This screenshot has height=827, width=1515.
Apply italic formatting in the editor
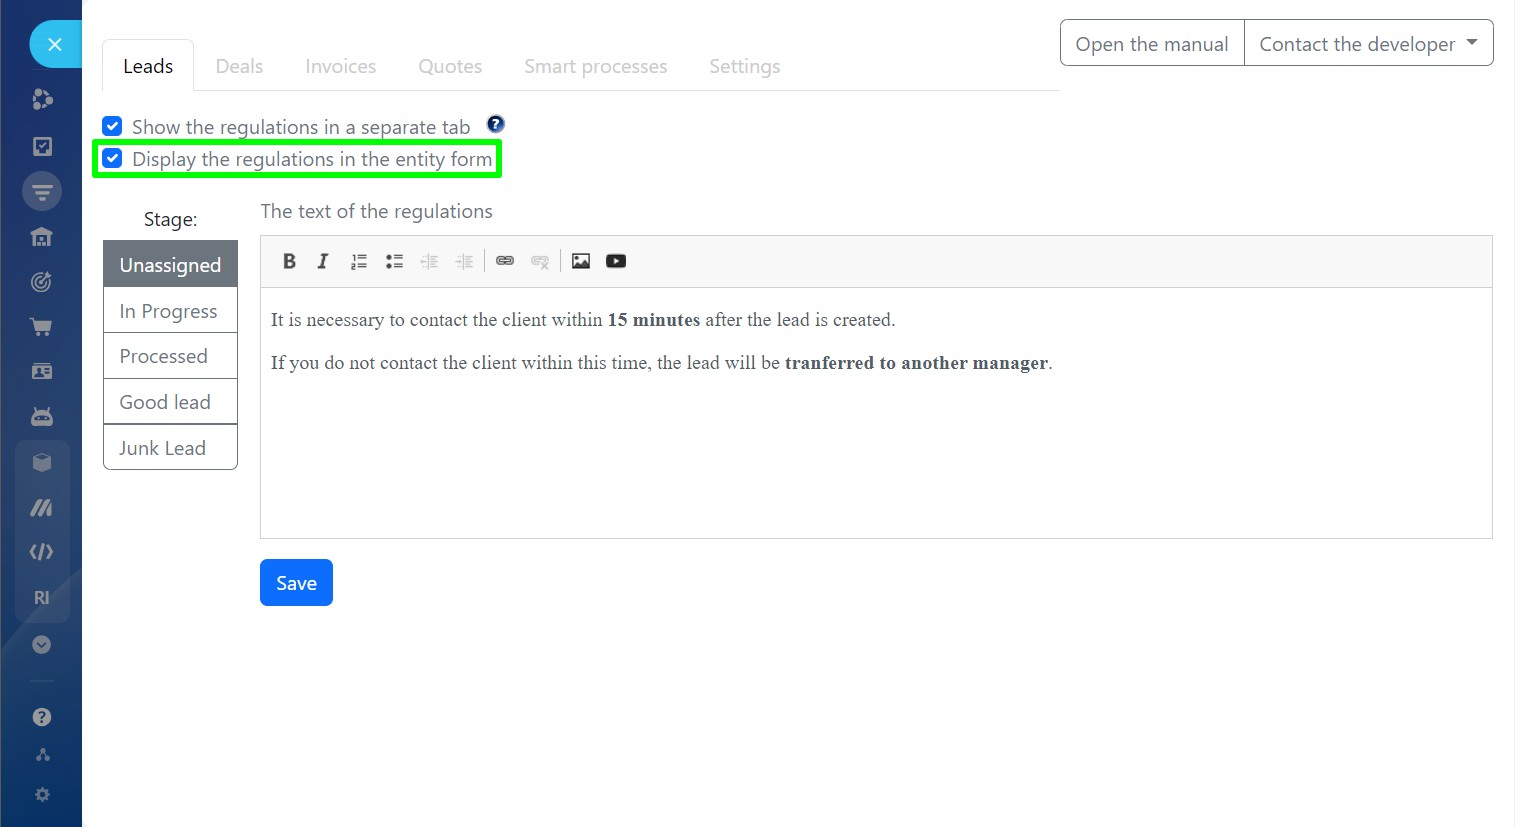click(323, 261)
